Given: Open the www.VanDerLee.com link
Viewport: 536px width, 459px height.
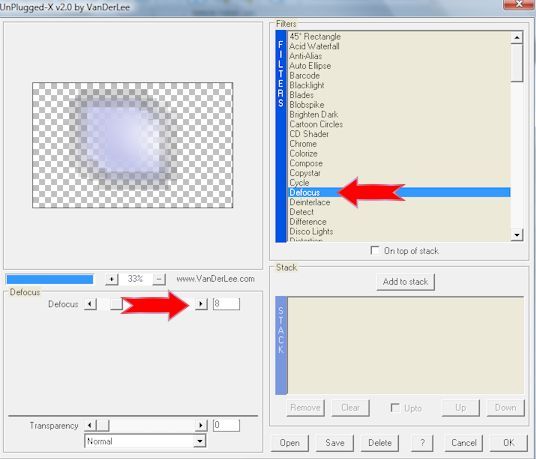Looking at the screenshot, I should (x=215, y=279).
